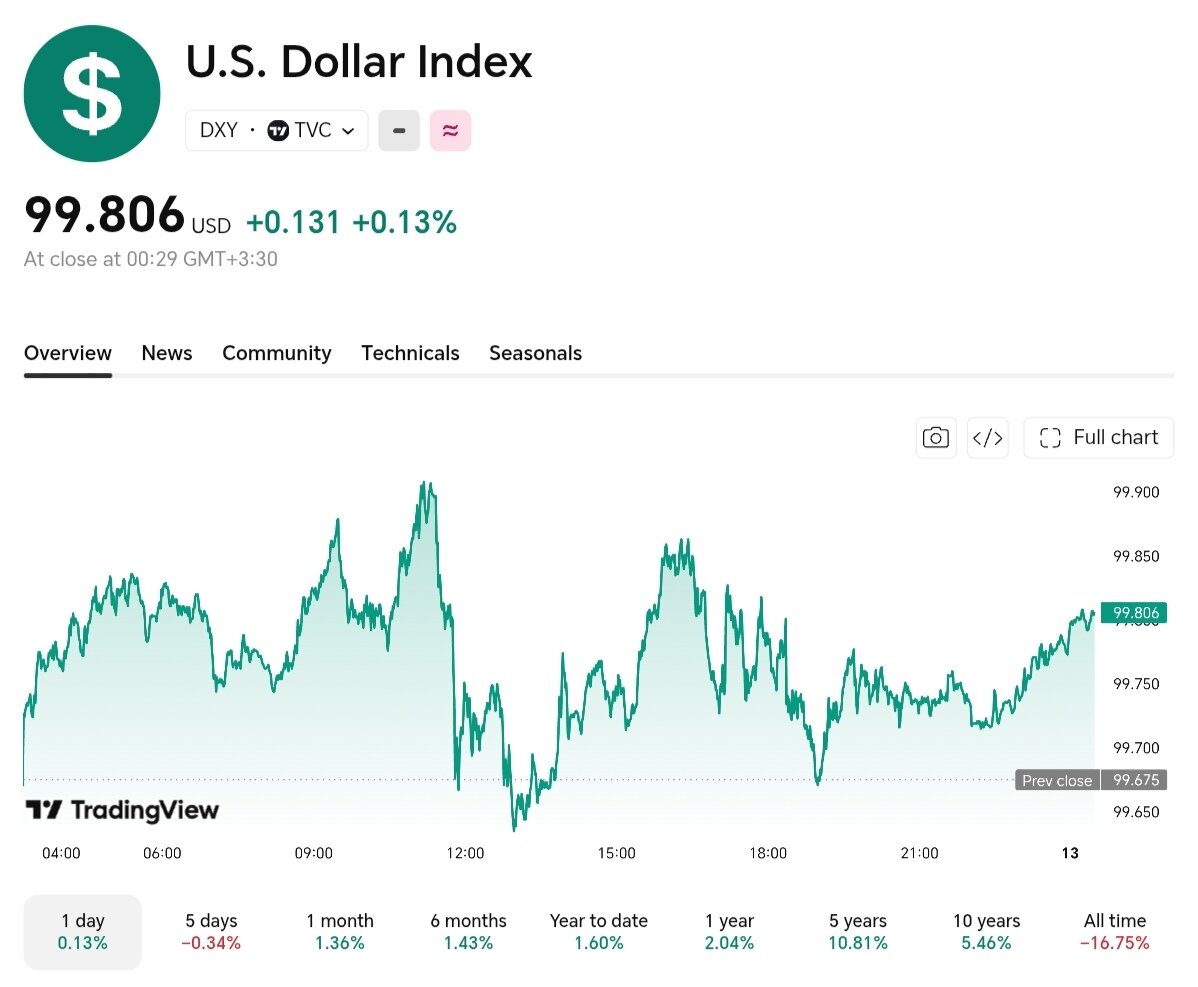The width and height of the screenshot is (1198, 987).
Task: Click the green dollar sign logo
Action: coord(92,93)
